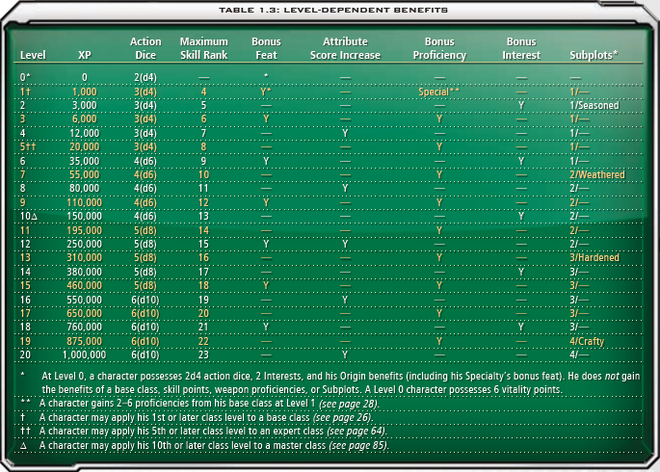Screen dimensions: 660x472
Task: Click the '1,000,000' XP value
Action: 84,355
